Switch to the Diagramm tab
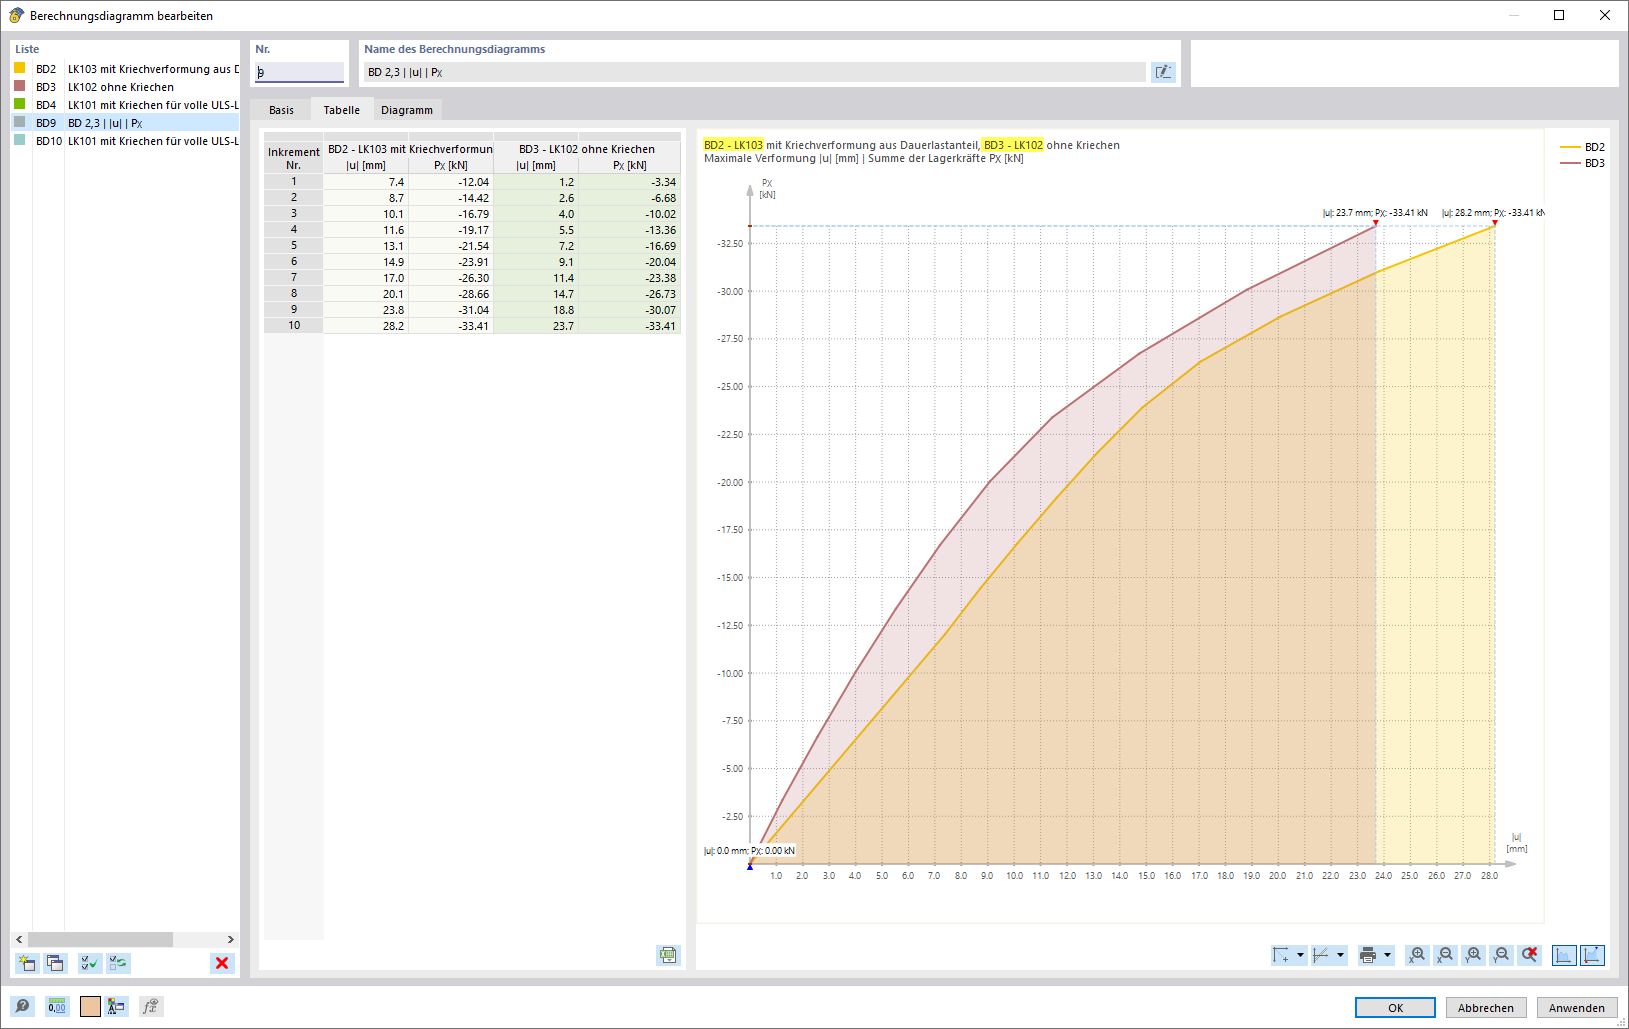Viewport: 1629px width, 1029px height. (407, 109)
